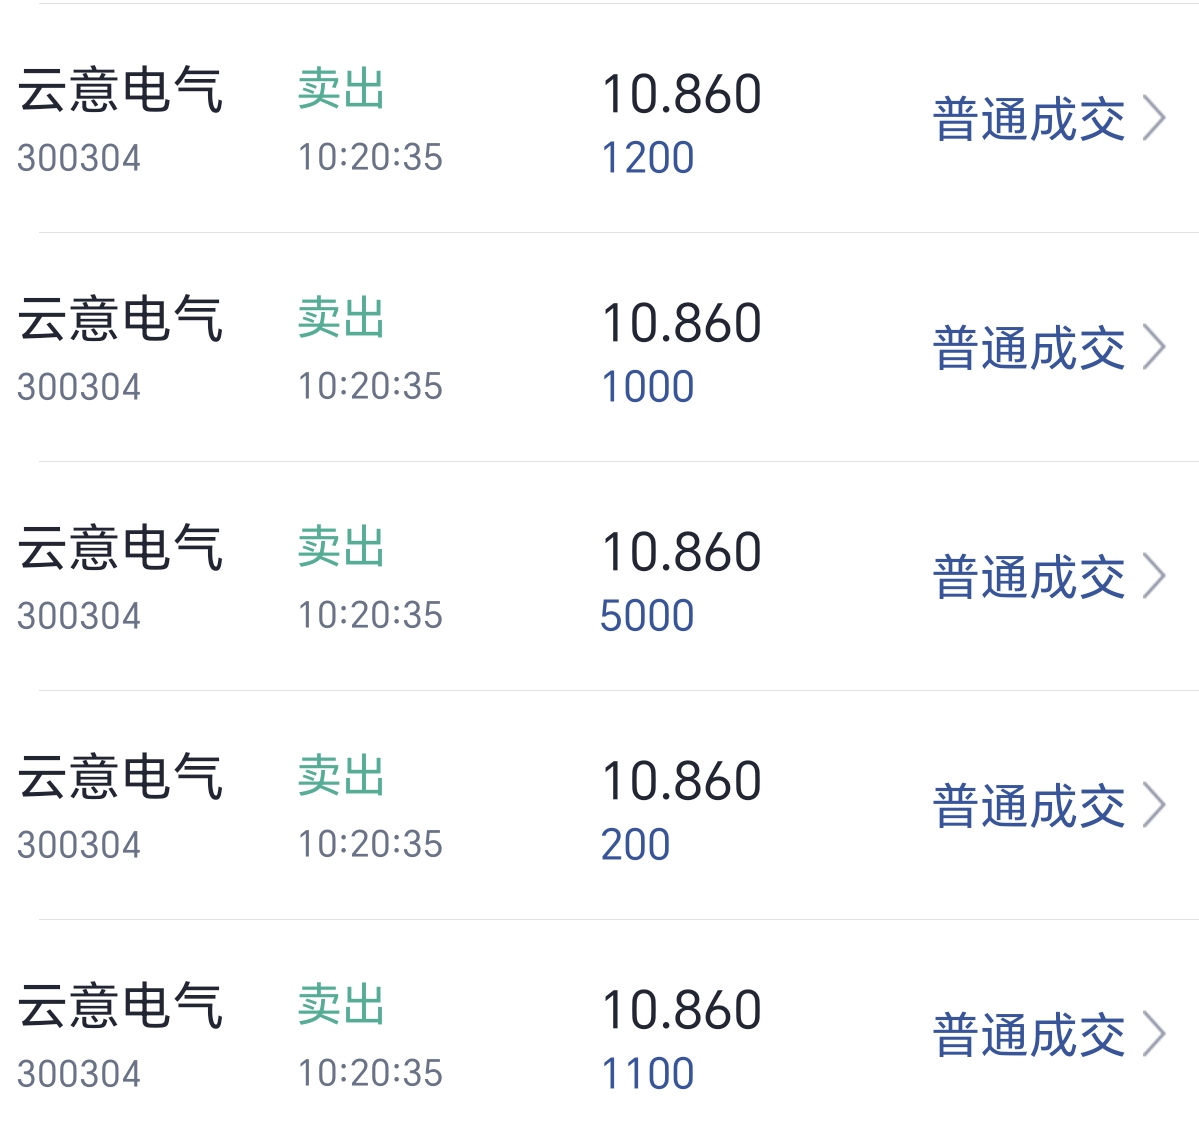Select the quantity 1000
The image size is (1199, 1145).
point(647,387)
